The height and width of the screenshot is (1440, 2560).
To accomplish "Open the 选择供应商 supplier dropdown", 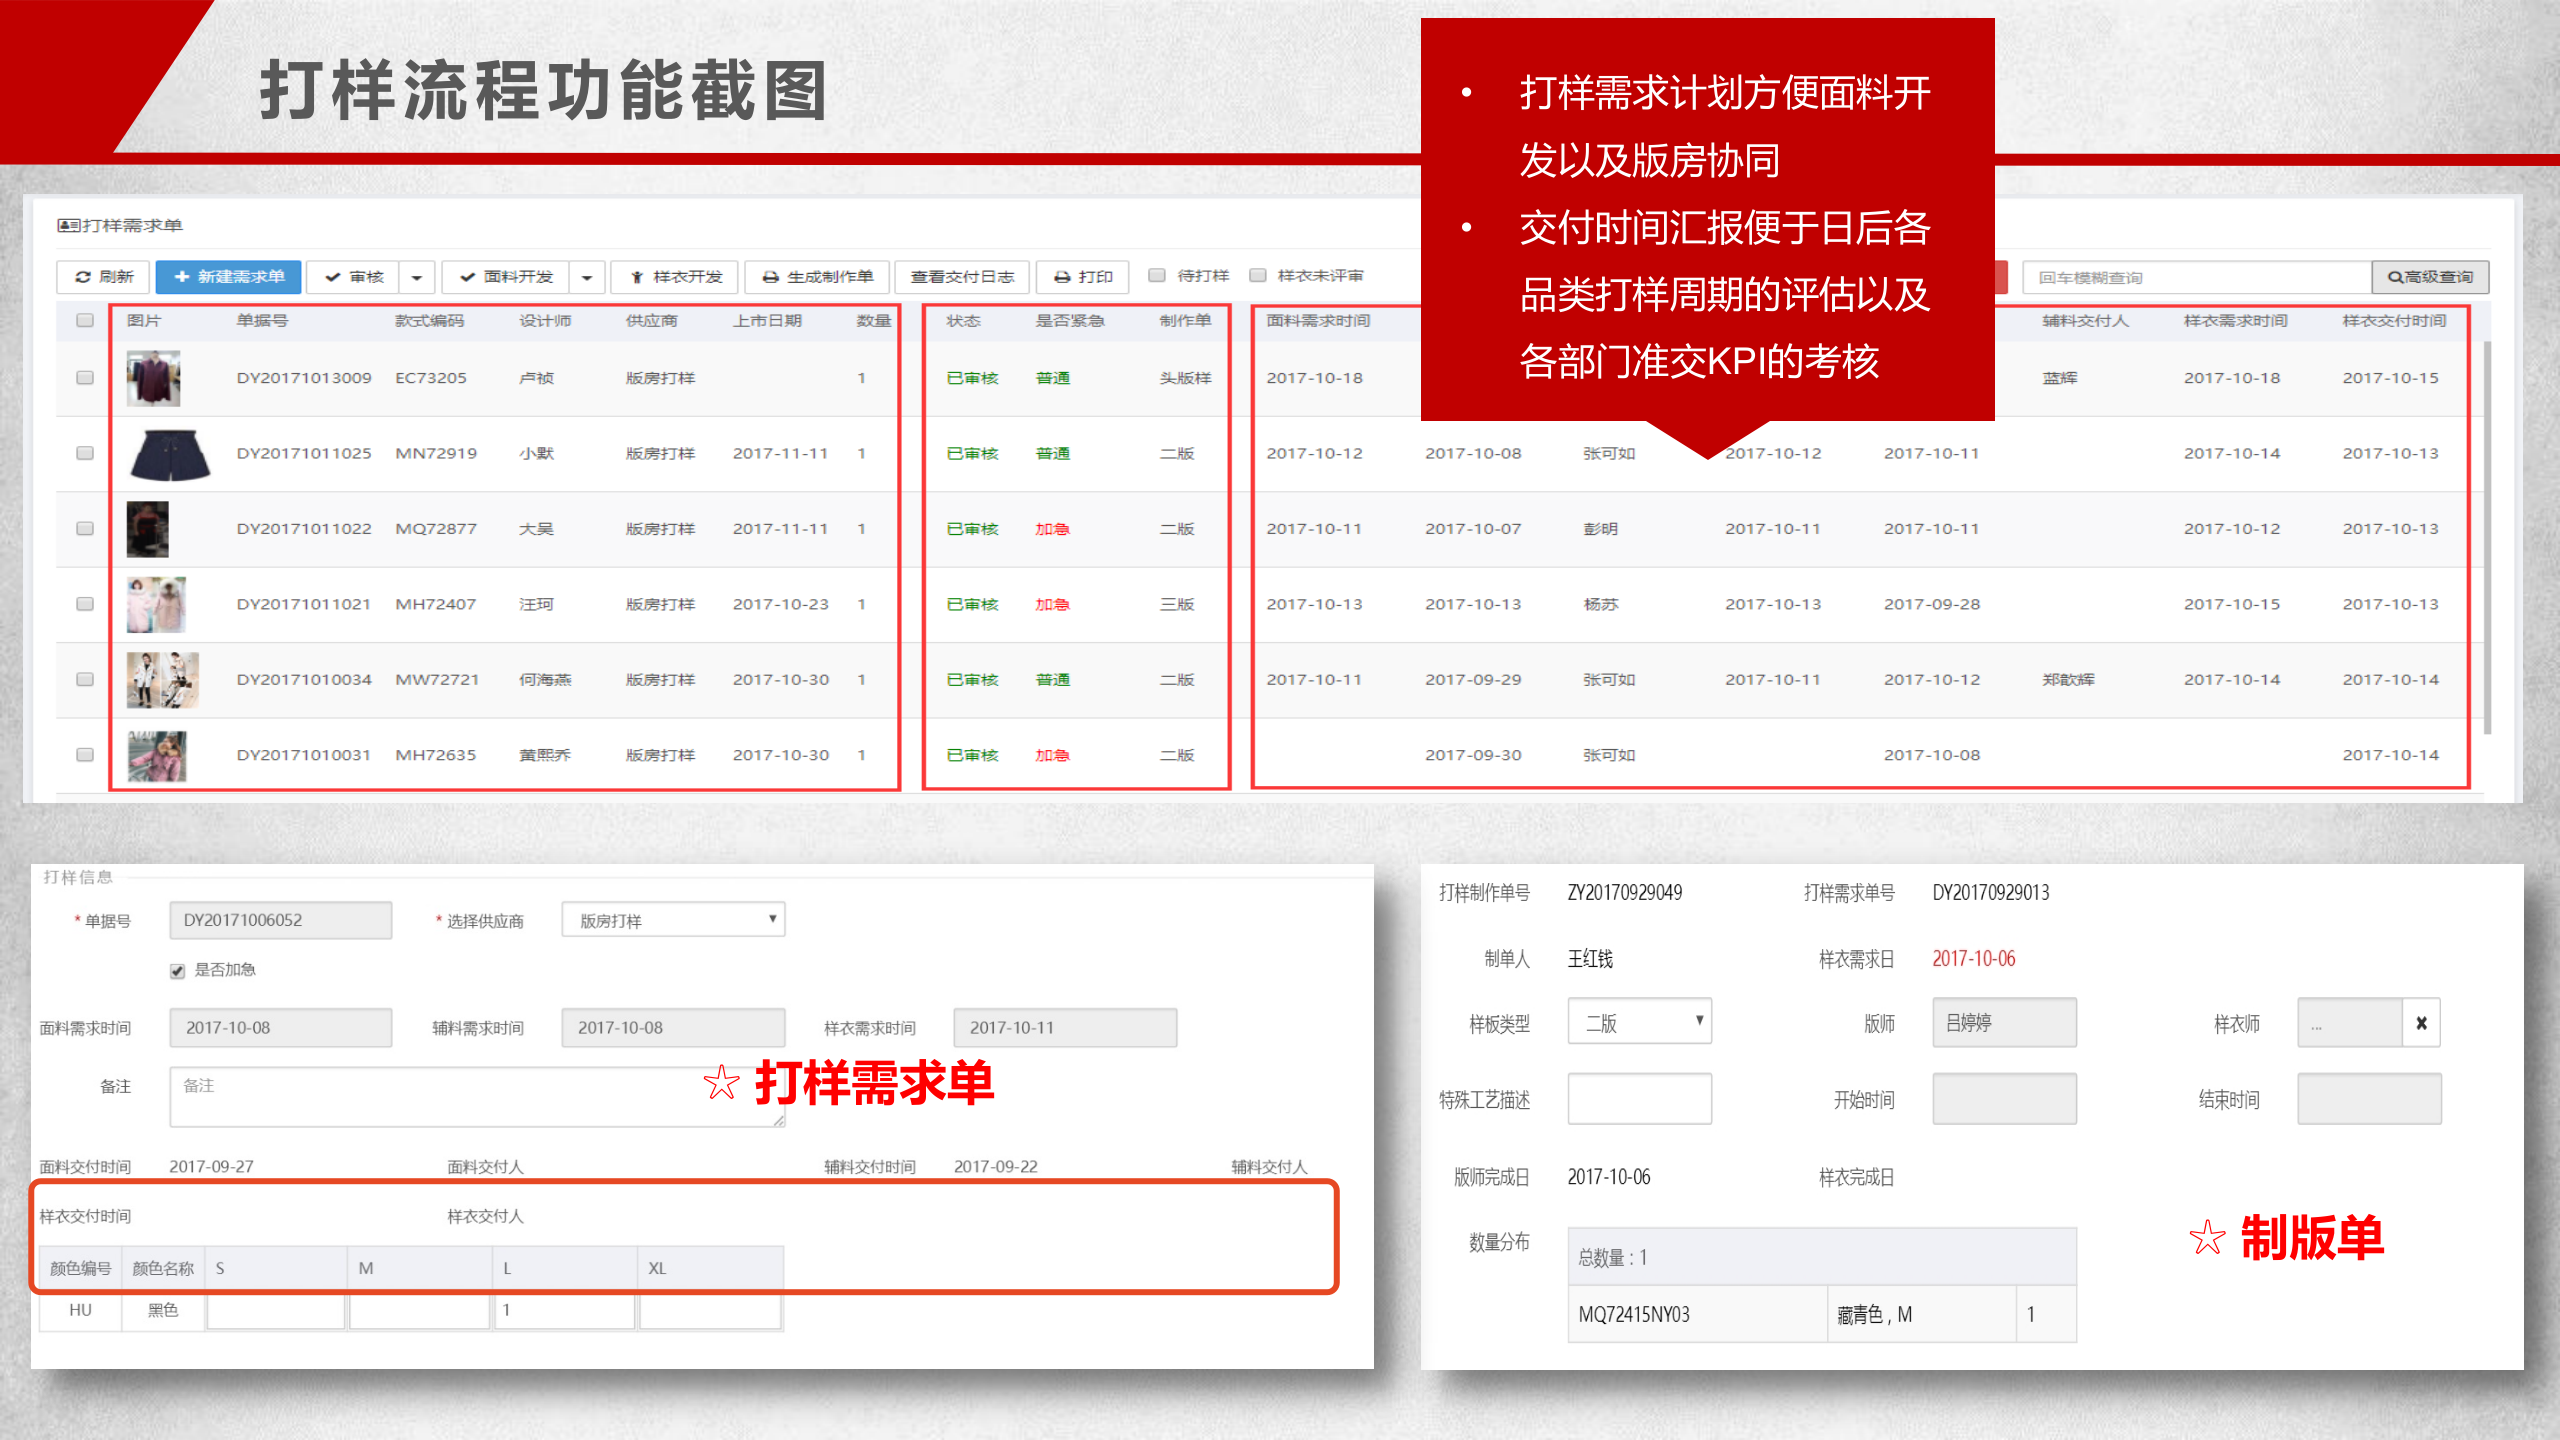I will [672, 919].
